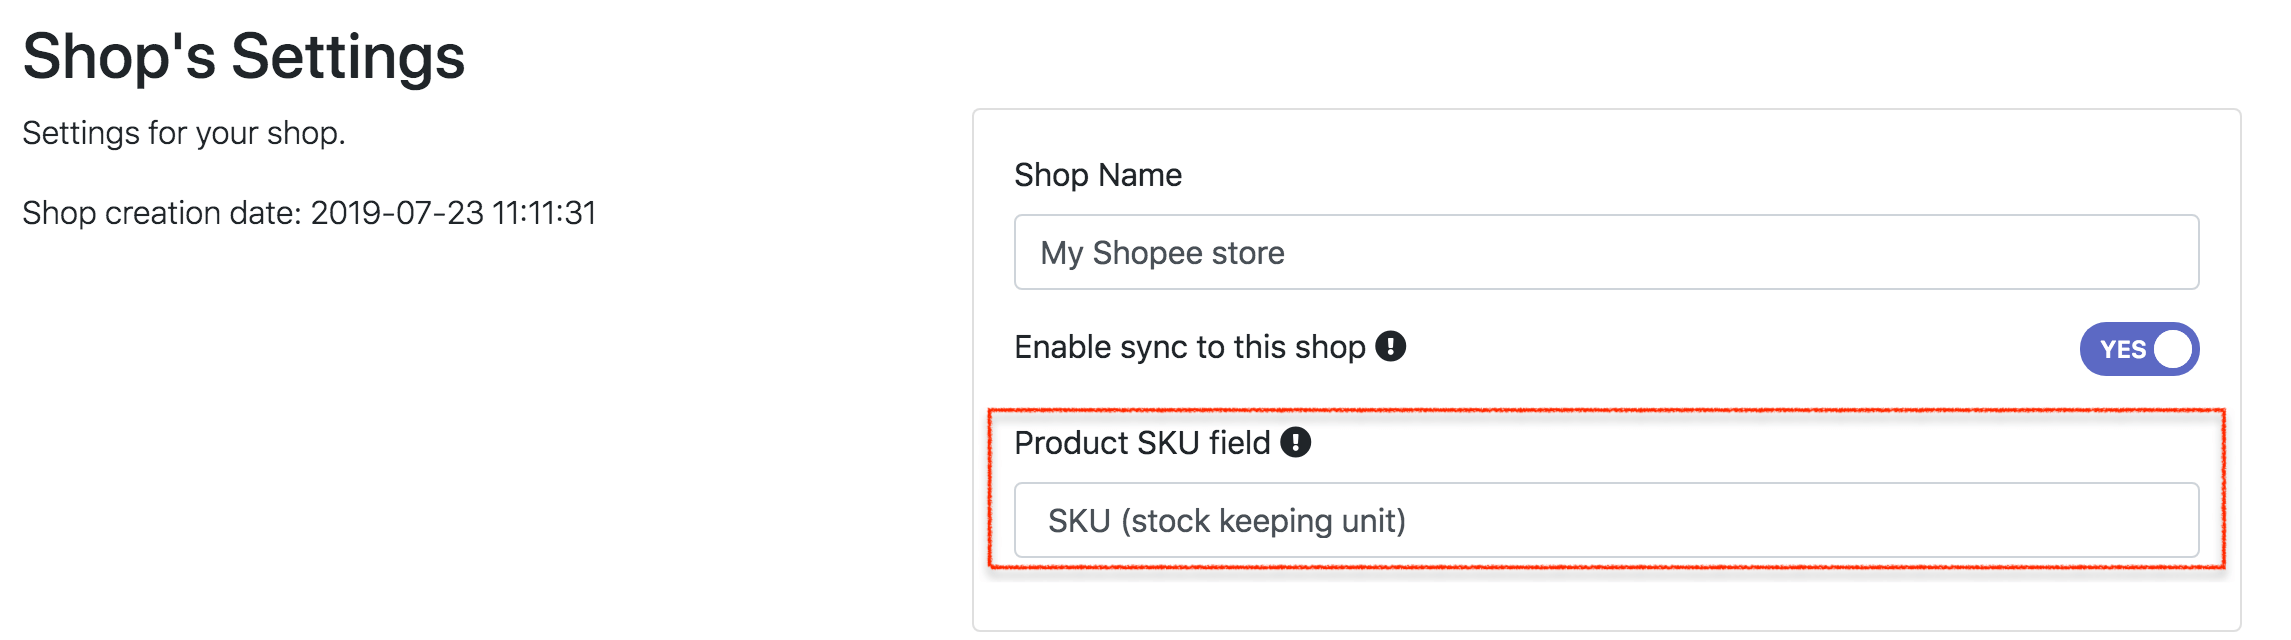Click the white knob of the sync toggle
Screen dimensions: 2291x640
[x=2172, y=350]
